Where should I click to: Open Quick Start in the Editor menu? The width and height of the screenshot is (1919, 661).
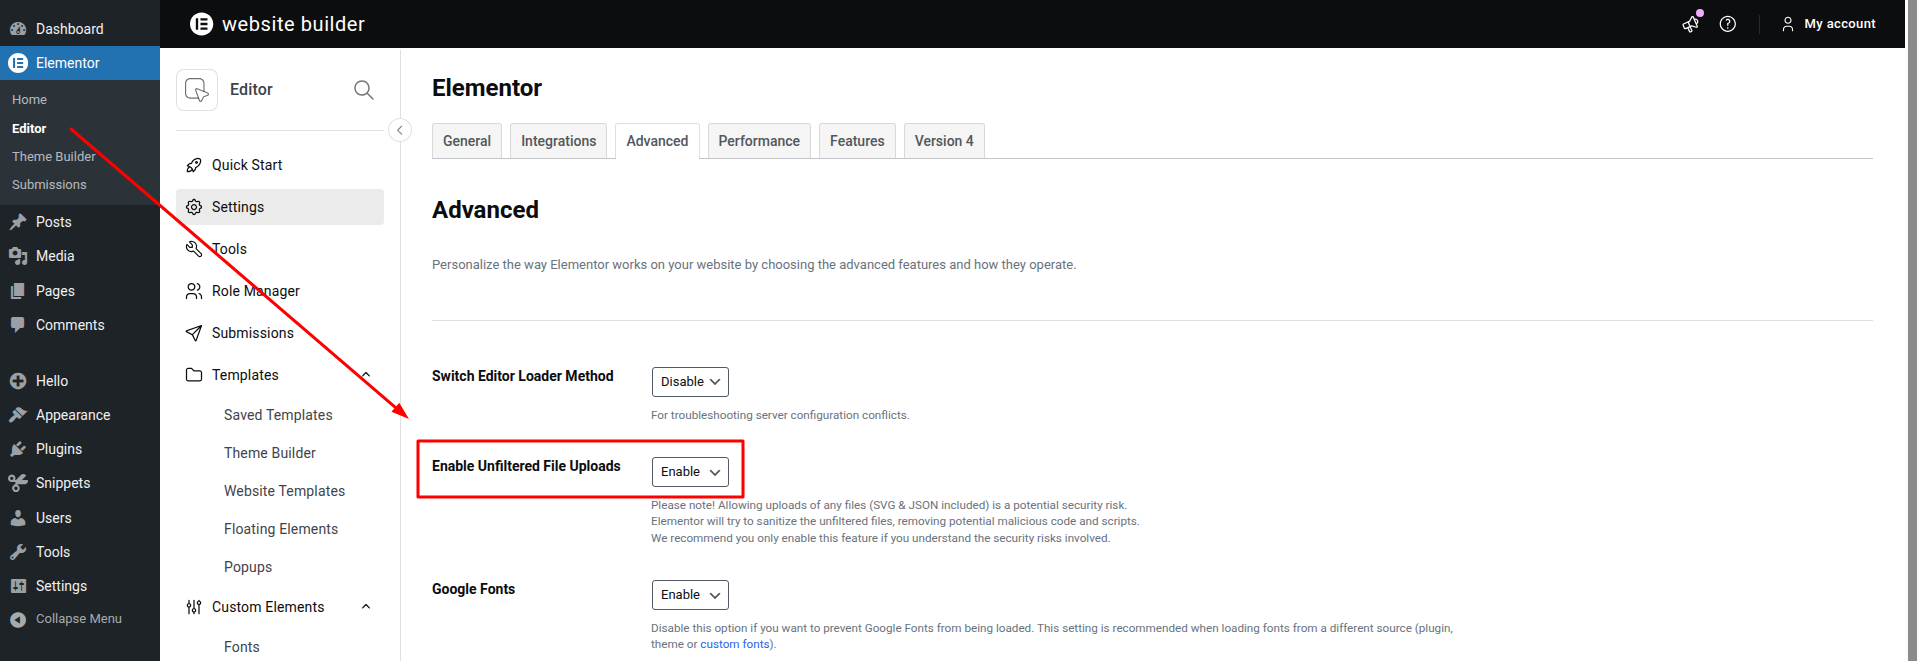tap(247, 165)
